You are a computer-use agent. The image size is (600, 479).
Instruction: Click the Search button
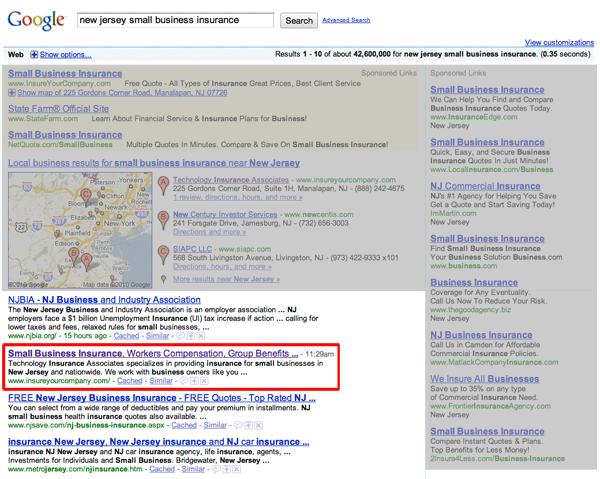[x=299, y=21]
